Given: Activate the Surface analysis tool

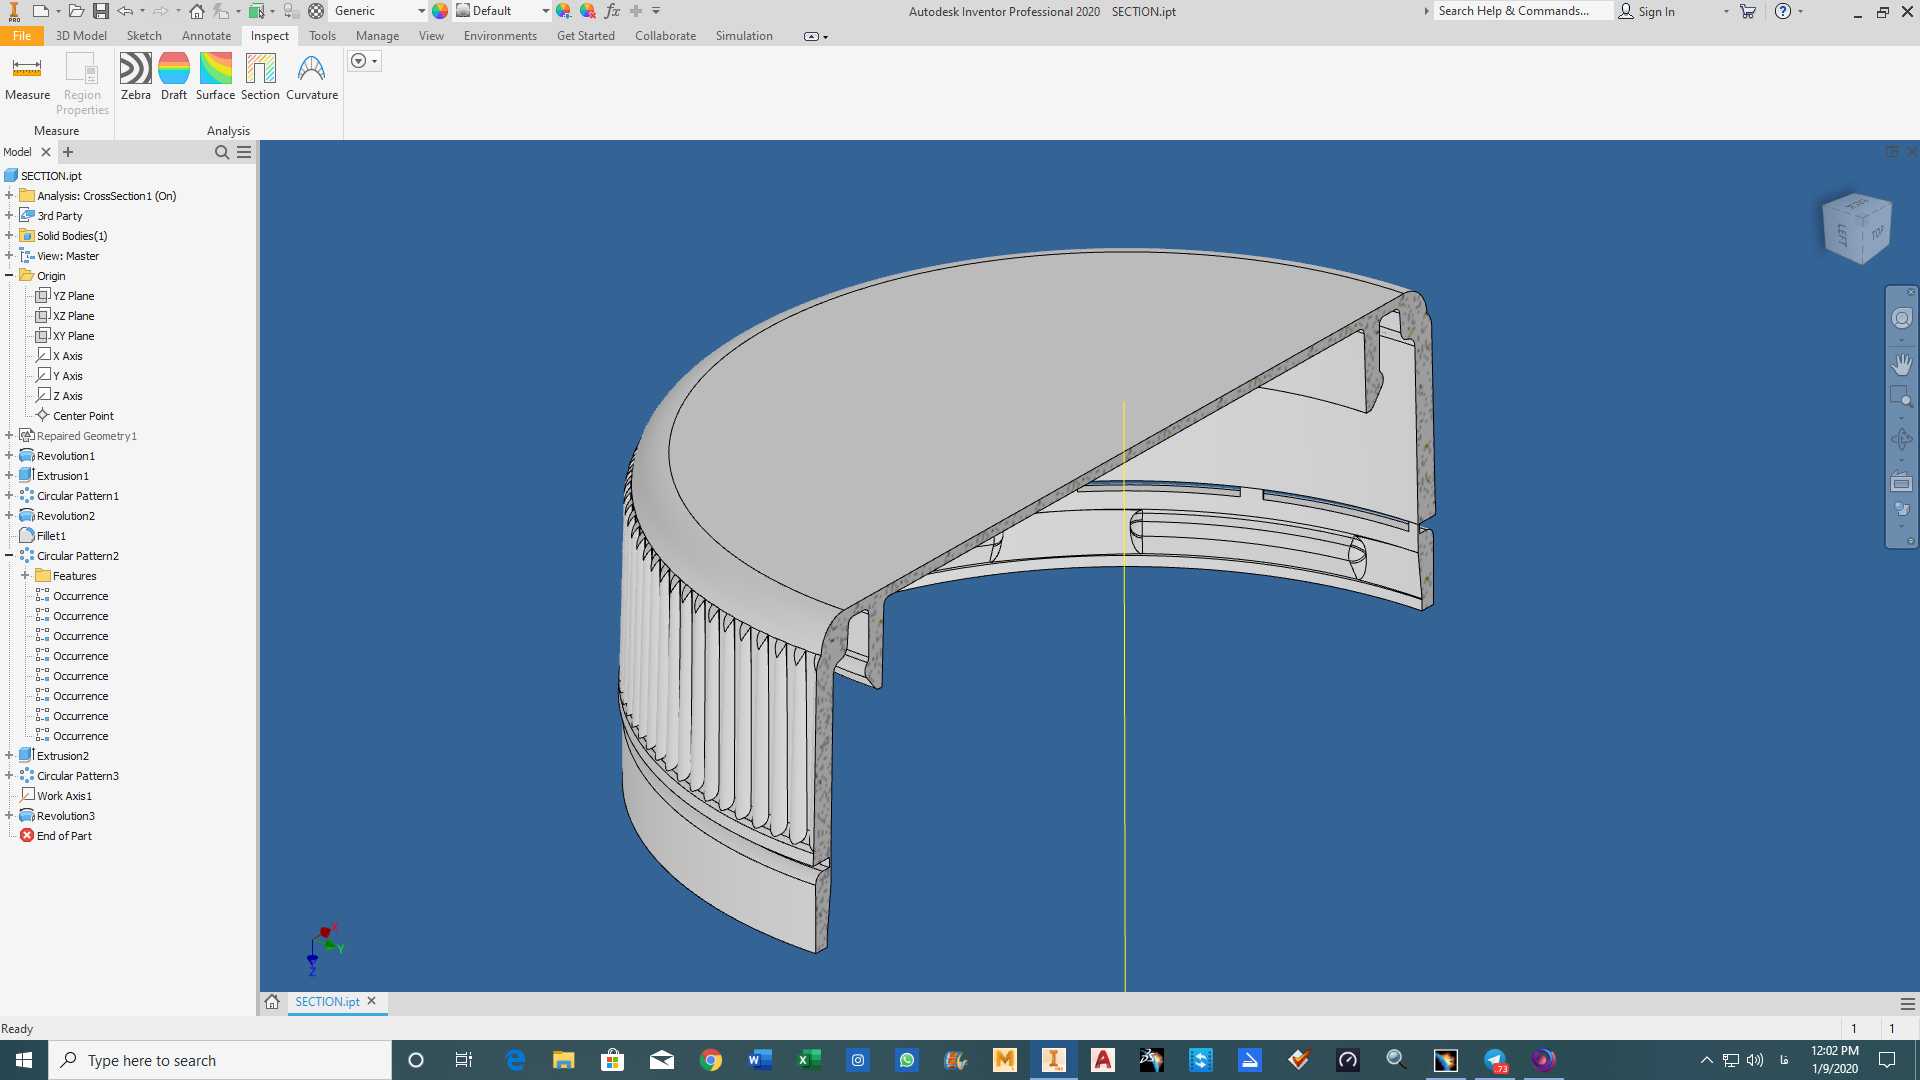Looking at the screenshot, I should point(215,77).
